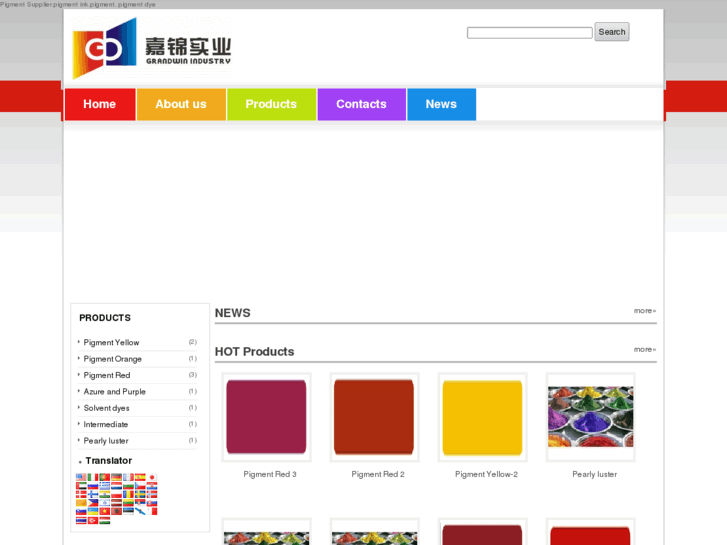
Task: Pick the Ukrainian flag icon
Action: point(93,511)
